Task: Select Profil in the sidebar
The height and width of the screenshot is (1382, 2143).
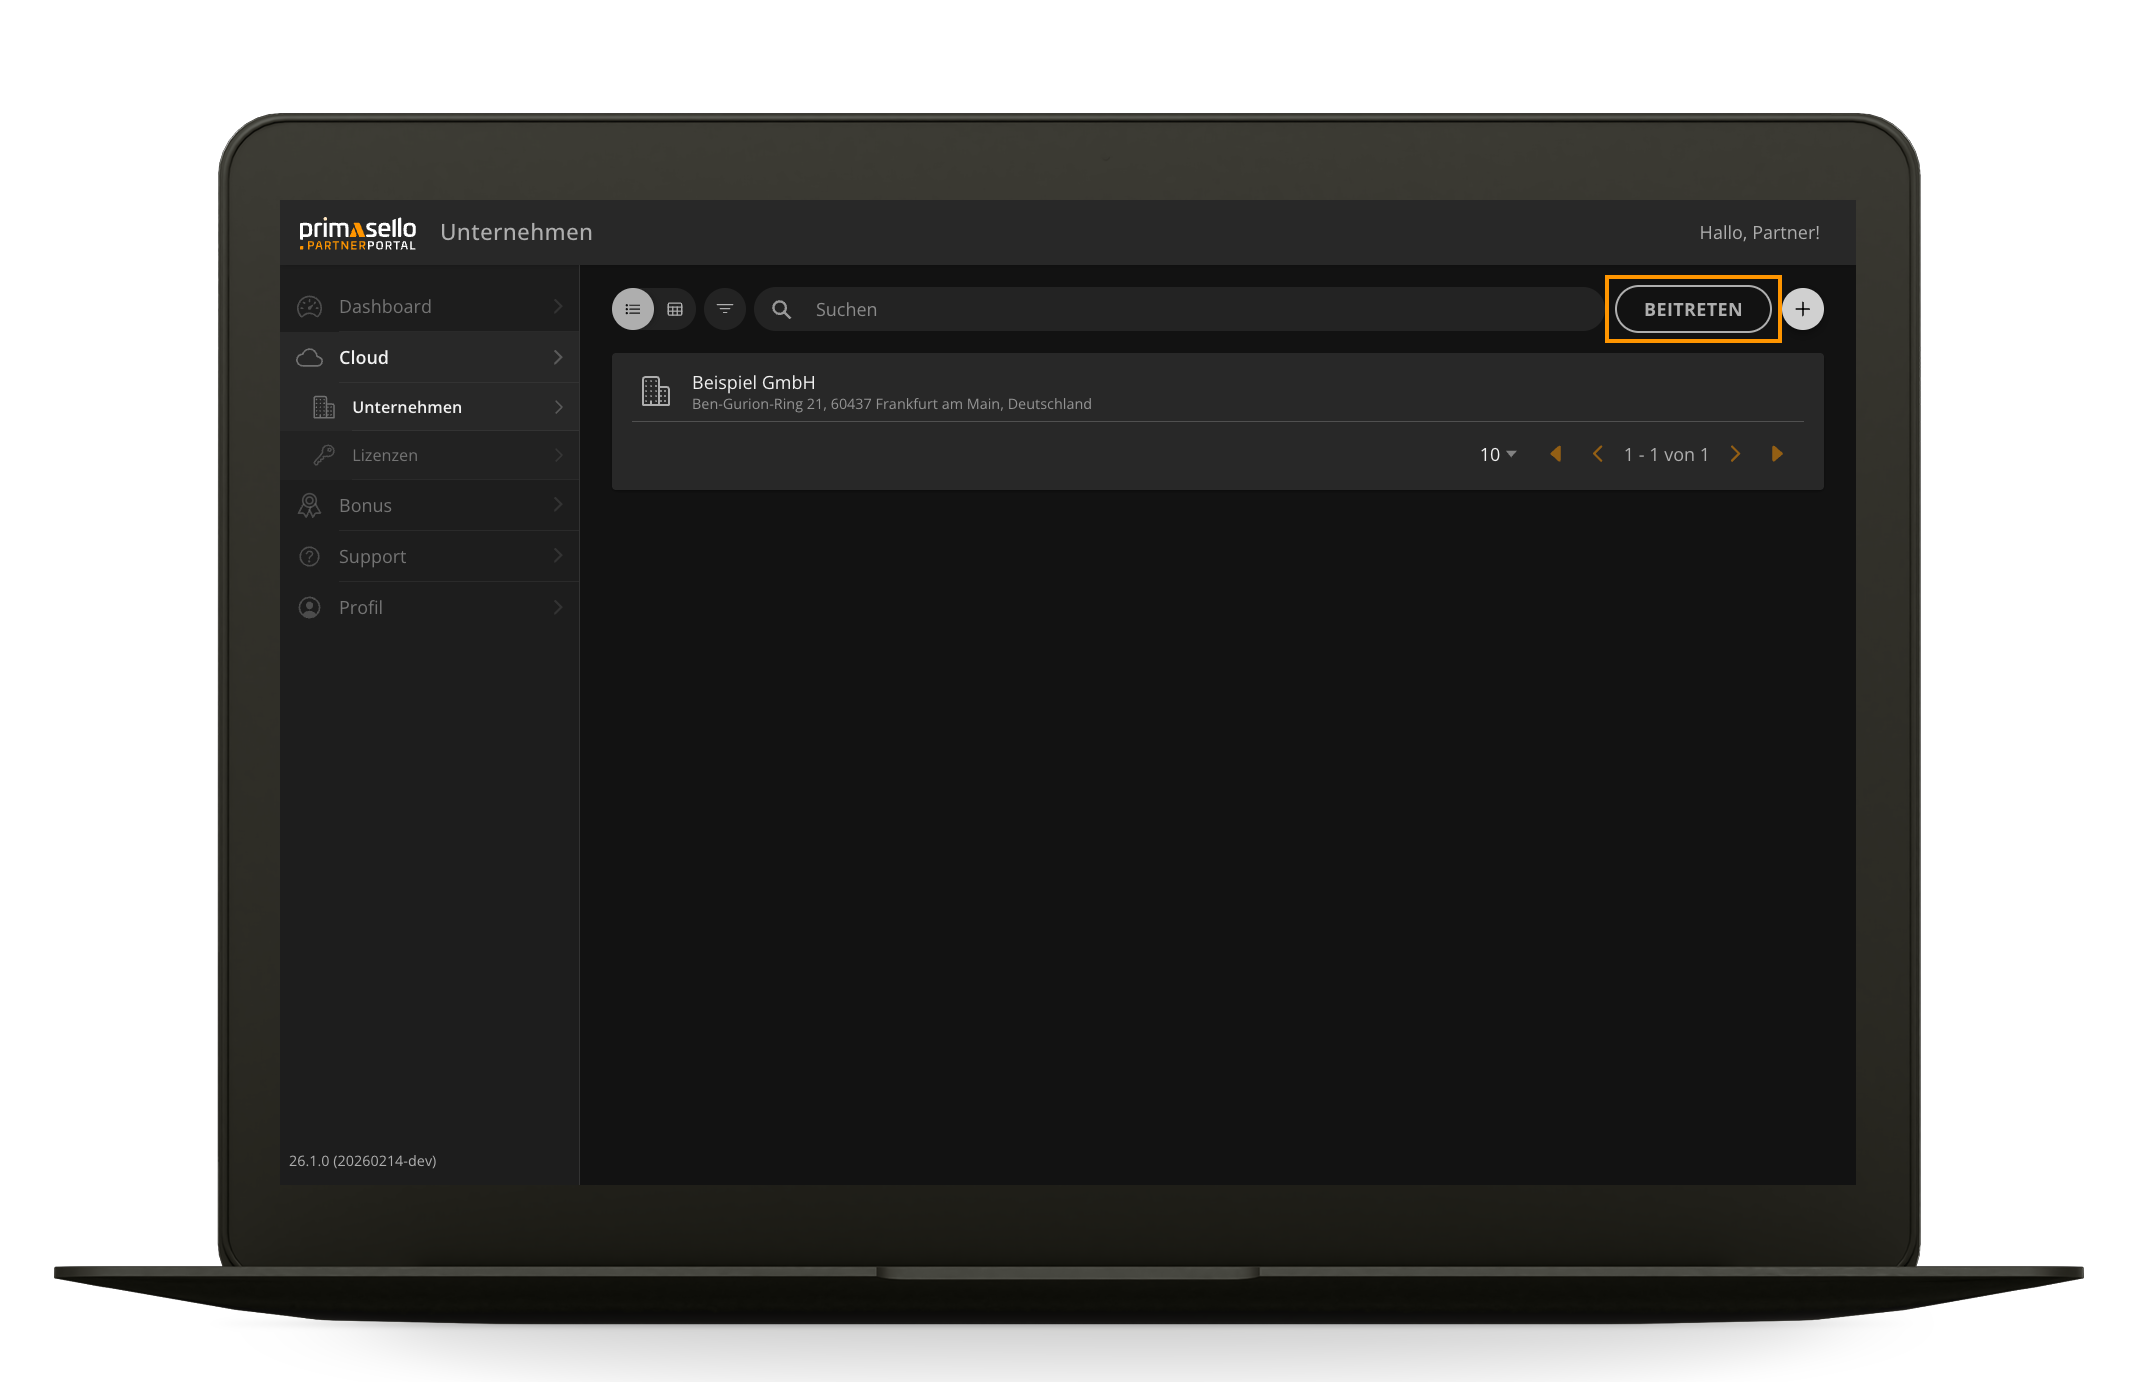Action: pyautogui.click(x=360, y=607)
